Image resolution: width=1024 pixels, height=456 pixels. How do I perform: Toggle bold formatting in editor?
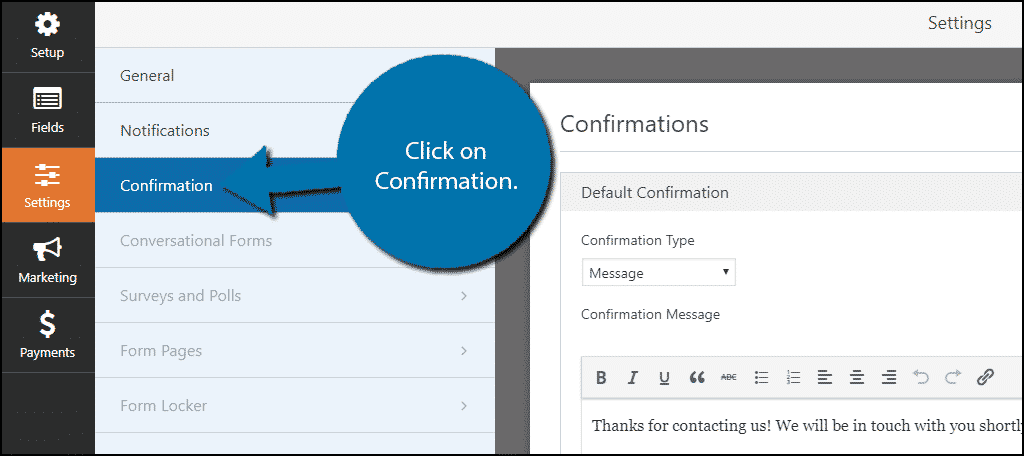[601, 377]
